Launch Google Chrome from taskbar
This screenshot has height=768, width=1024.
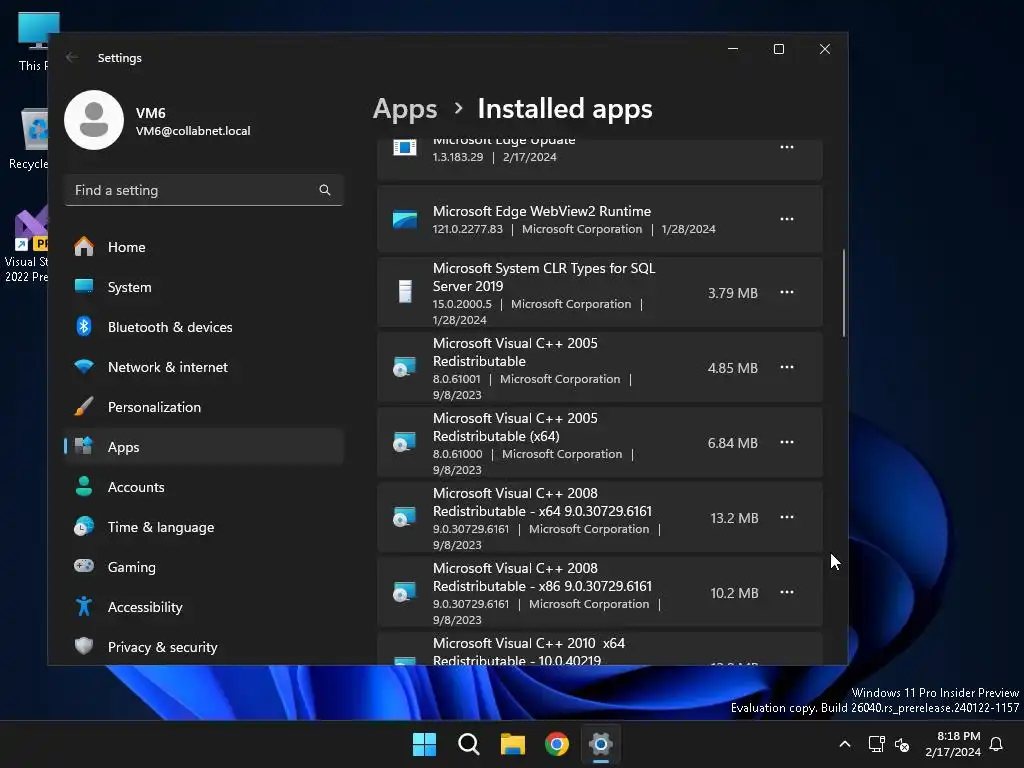[556, 744]
